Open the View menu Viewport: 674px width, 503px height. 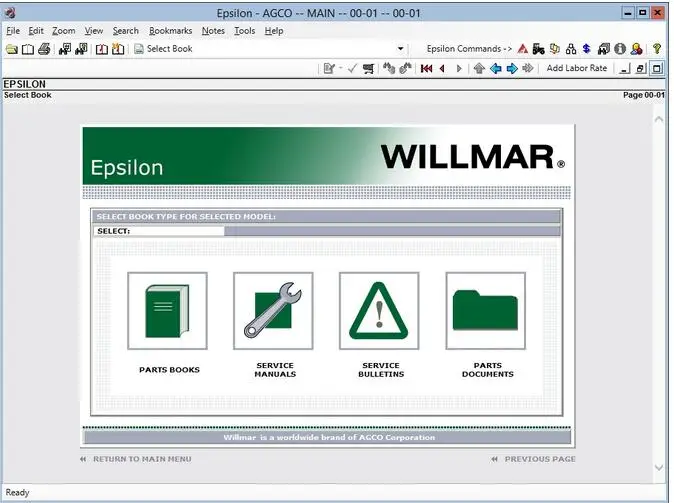point(94,31)
